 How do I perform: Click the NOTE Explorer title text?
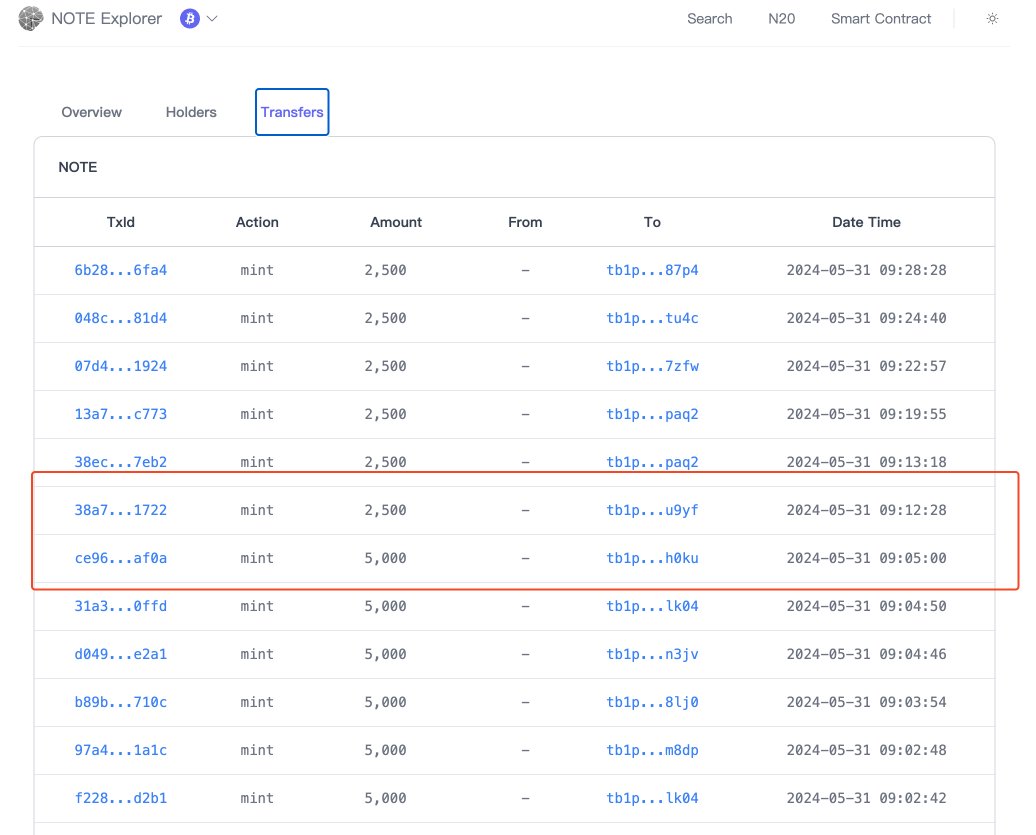(106, 18)
